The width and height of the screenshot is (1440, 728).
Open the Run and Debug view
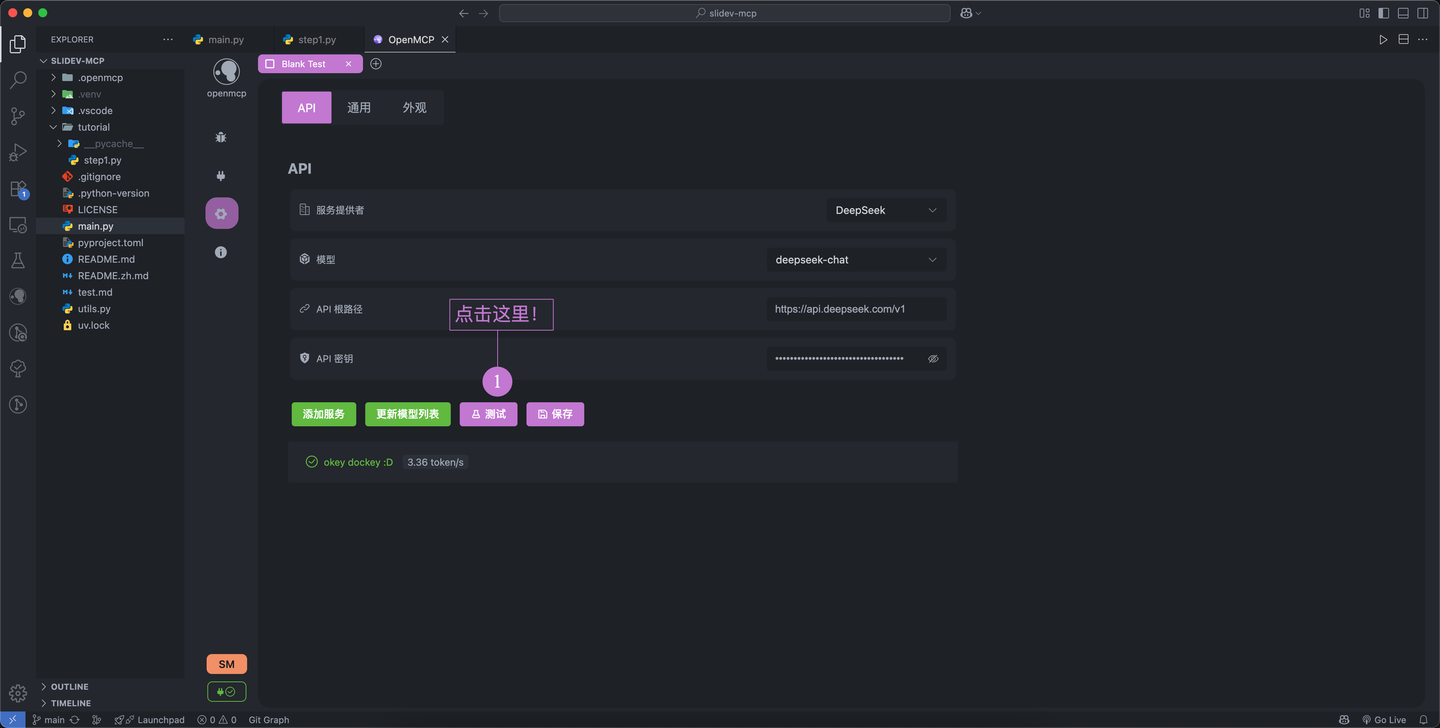coord(17,152)
